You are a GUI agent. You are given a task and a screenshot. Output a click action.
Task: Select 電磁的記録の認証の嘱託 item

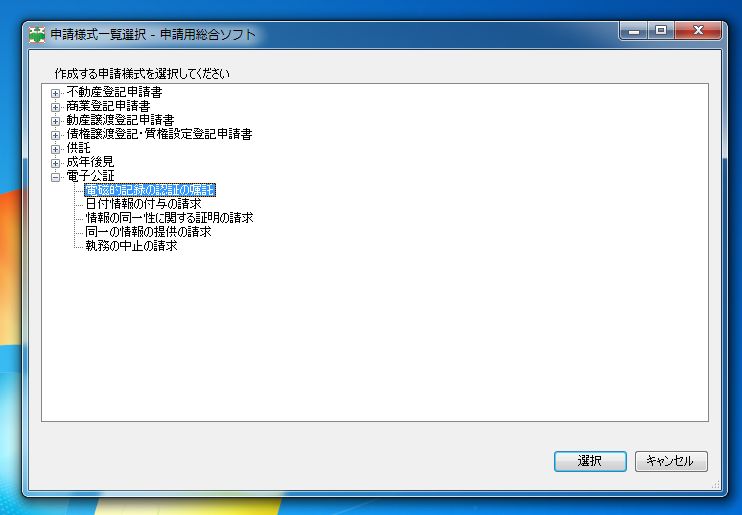coord(150,190)
